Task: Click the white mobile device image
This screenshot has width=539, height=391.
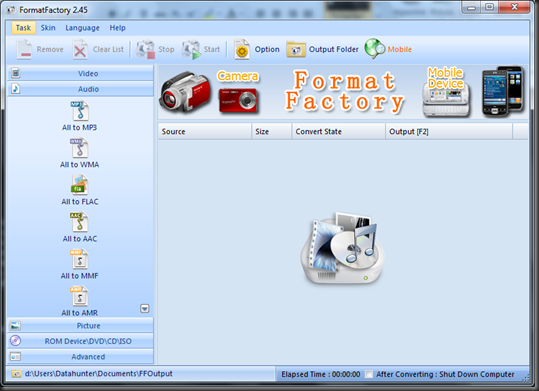Action: (x=446, y=100)
